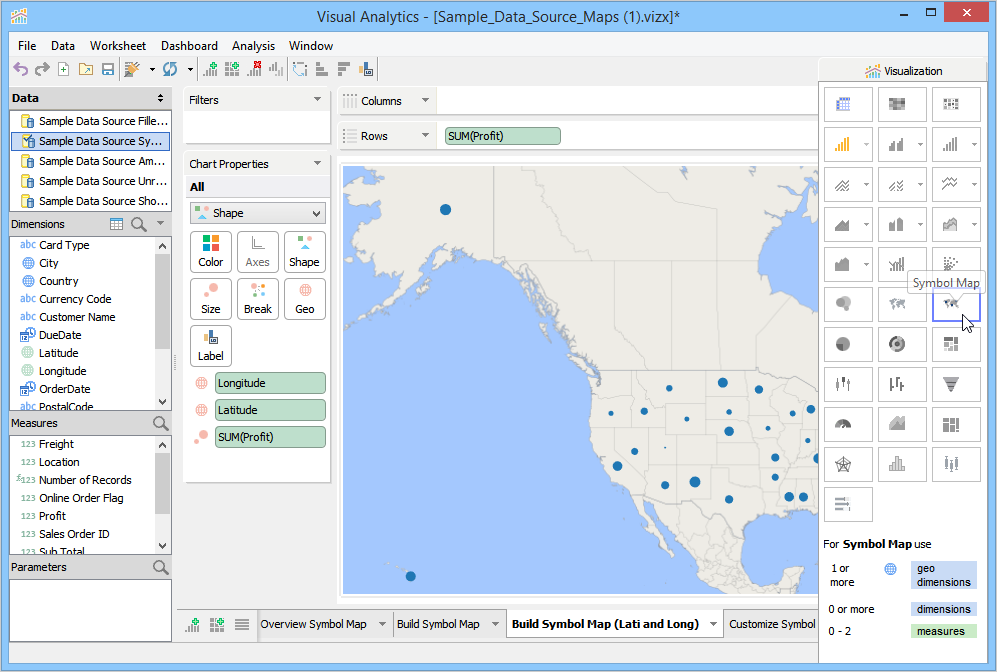Click the Size property button

tap(211, 298)
